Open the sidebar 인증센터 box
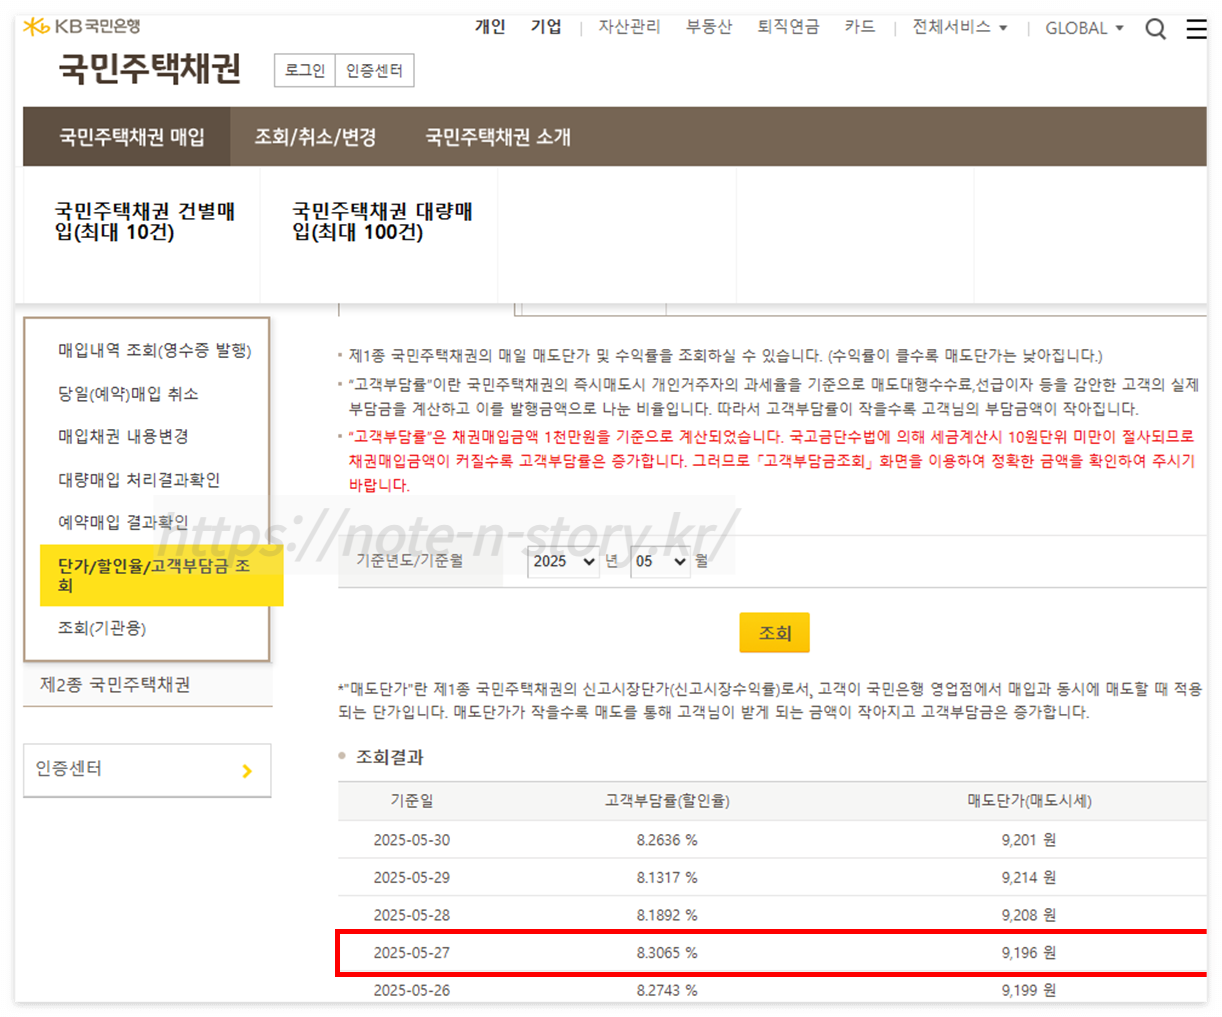This screenshot has width=1222, height=1017. pos(147,770)
